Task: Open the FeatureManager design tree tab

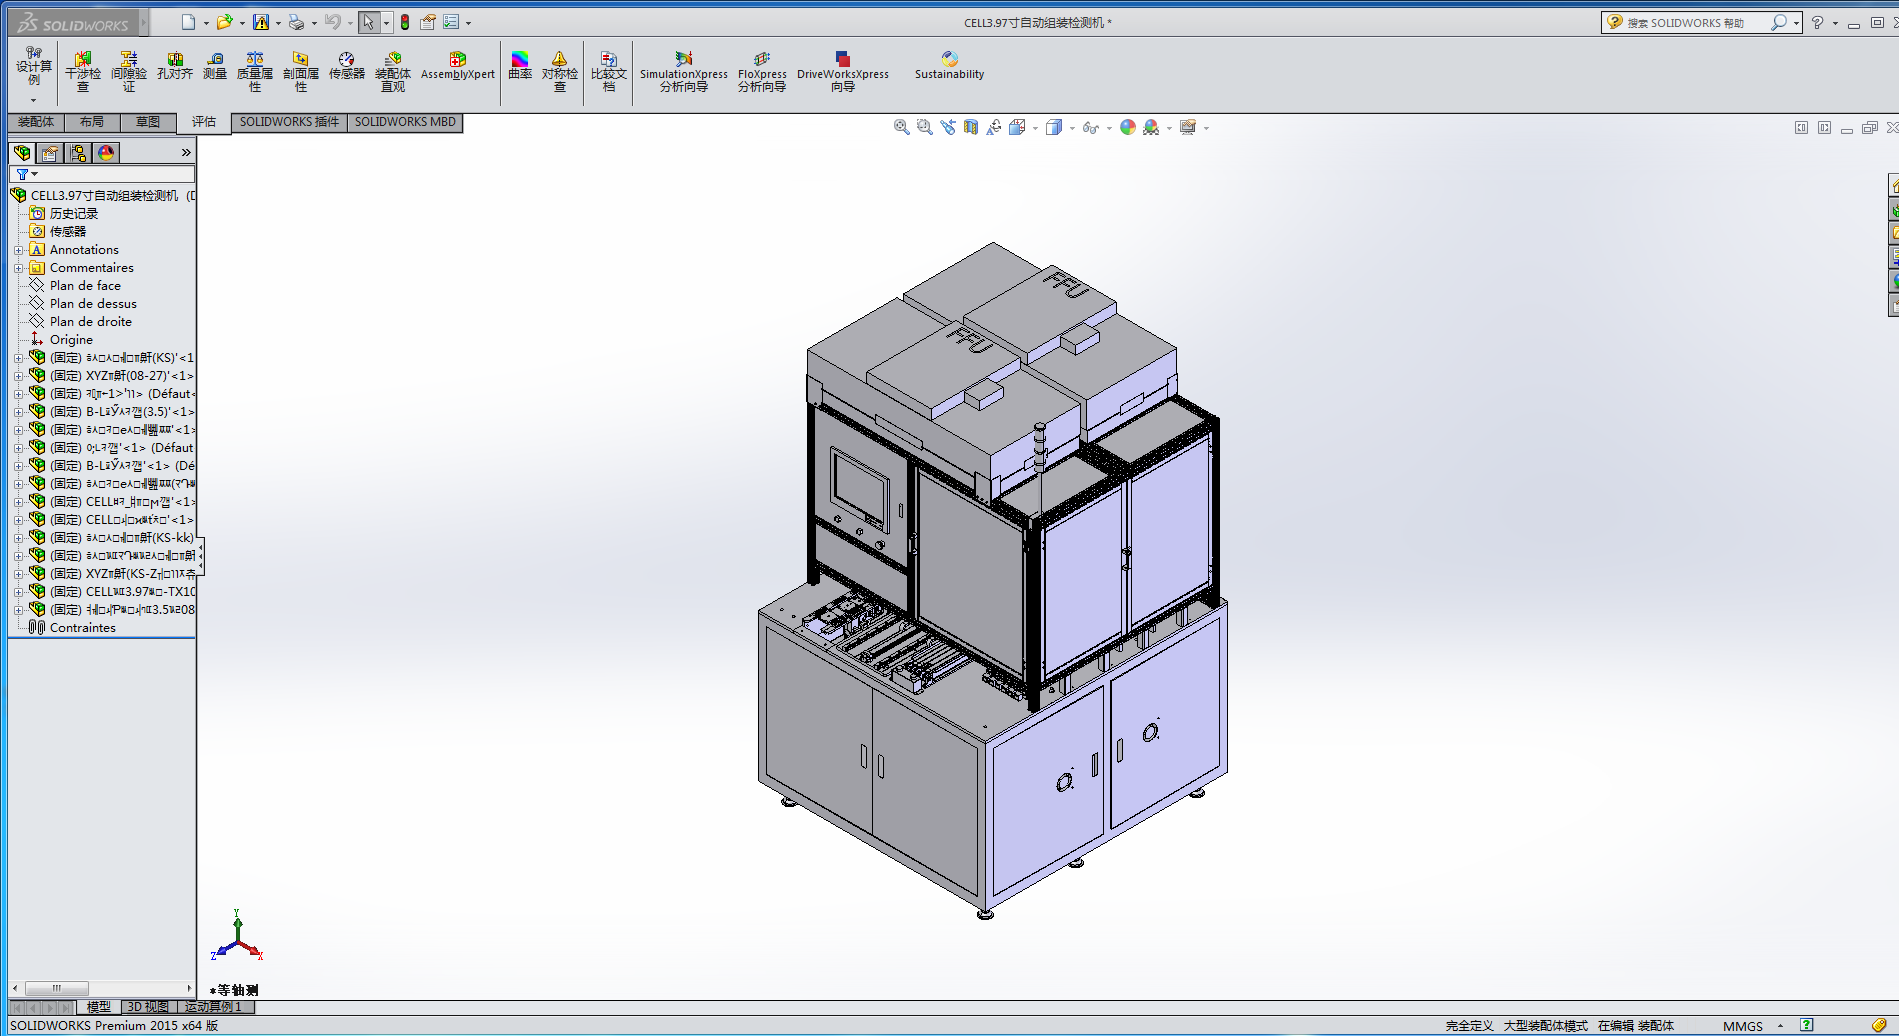Action: coord(22,152)
